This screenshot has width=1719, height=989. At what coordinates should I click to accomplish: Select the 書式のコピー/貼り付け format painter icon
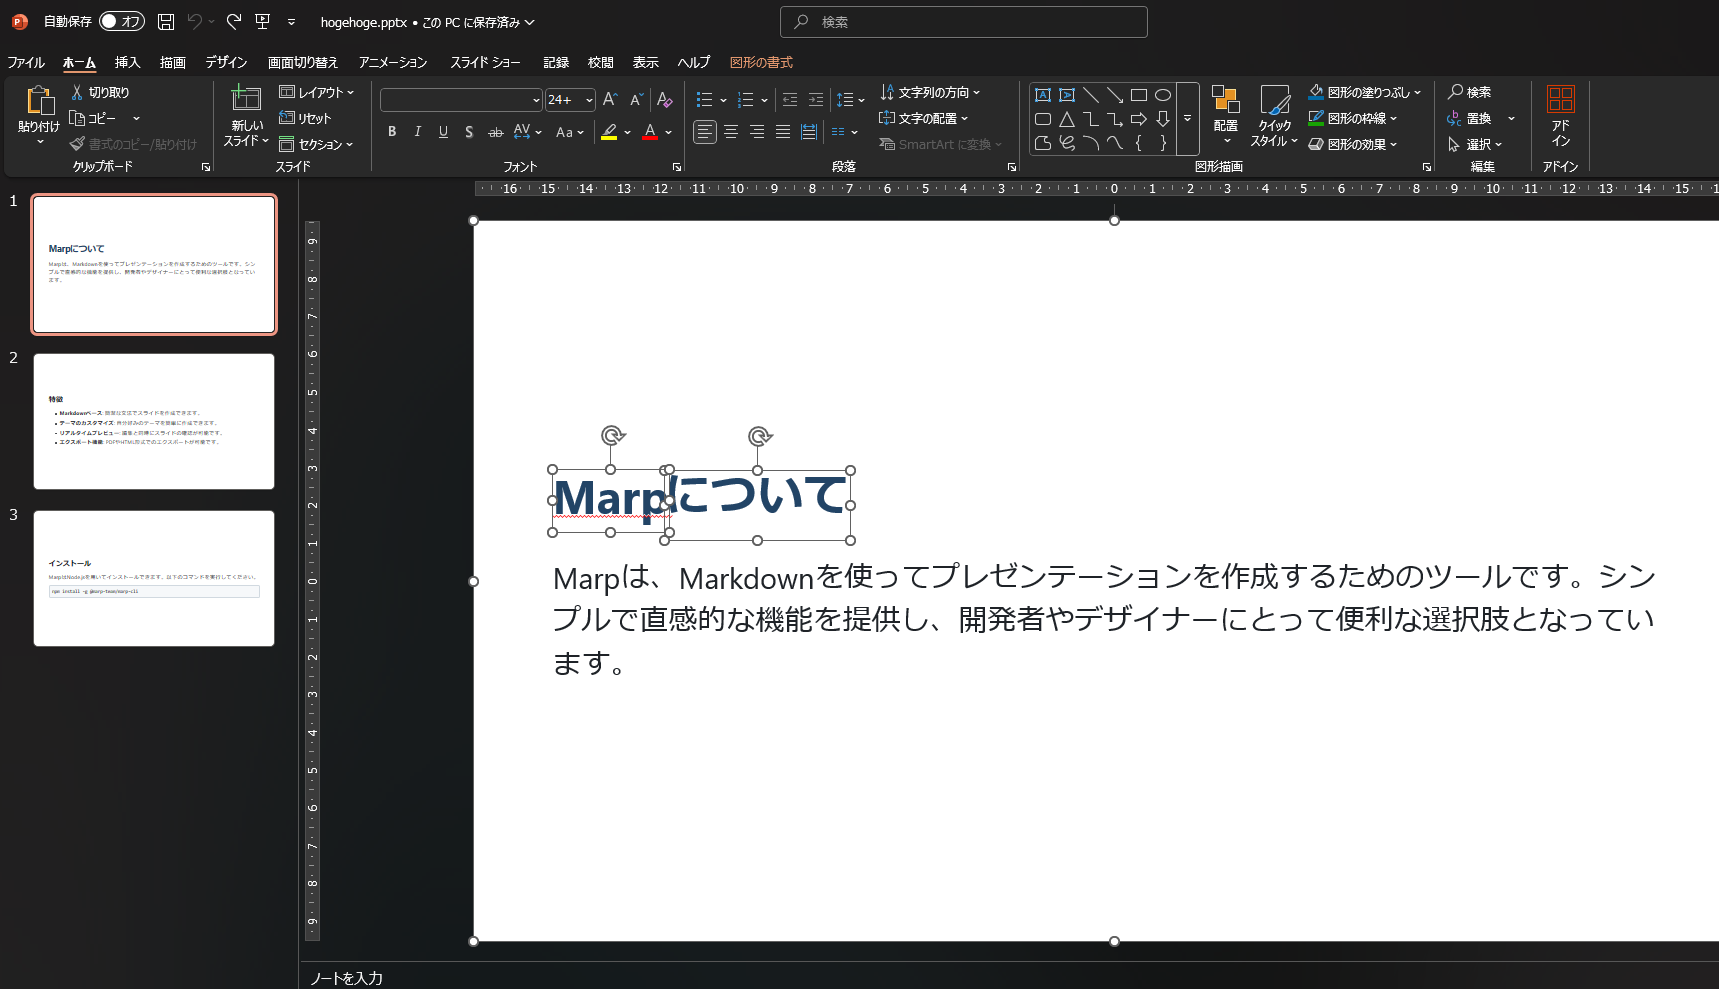click(77, 143)
